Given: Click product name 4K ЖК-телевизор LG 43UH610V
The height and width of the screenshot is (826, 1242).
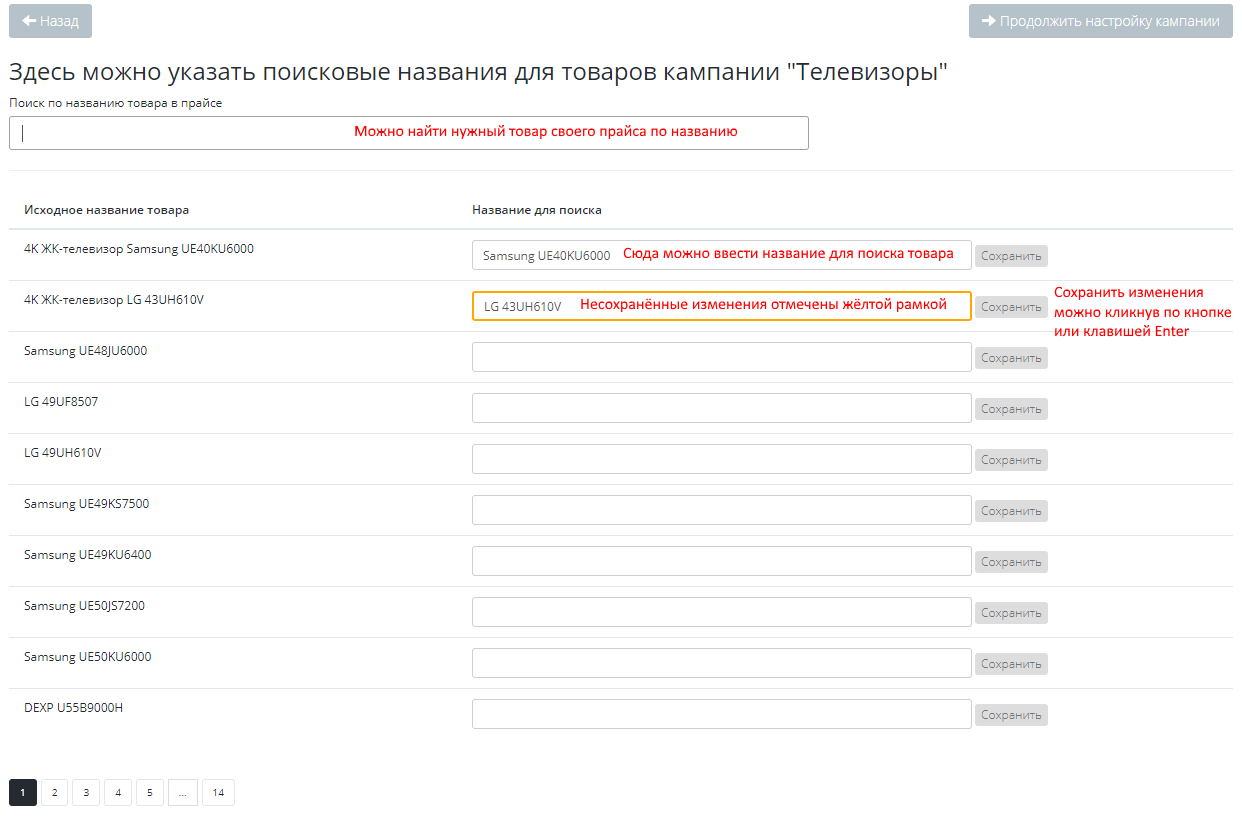Looking at the screenshot, I should 114,300.
